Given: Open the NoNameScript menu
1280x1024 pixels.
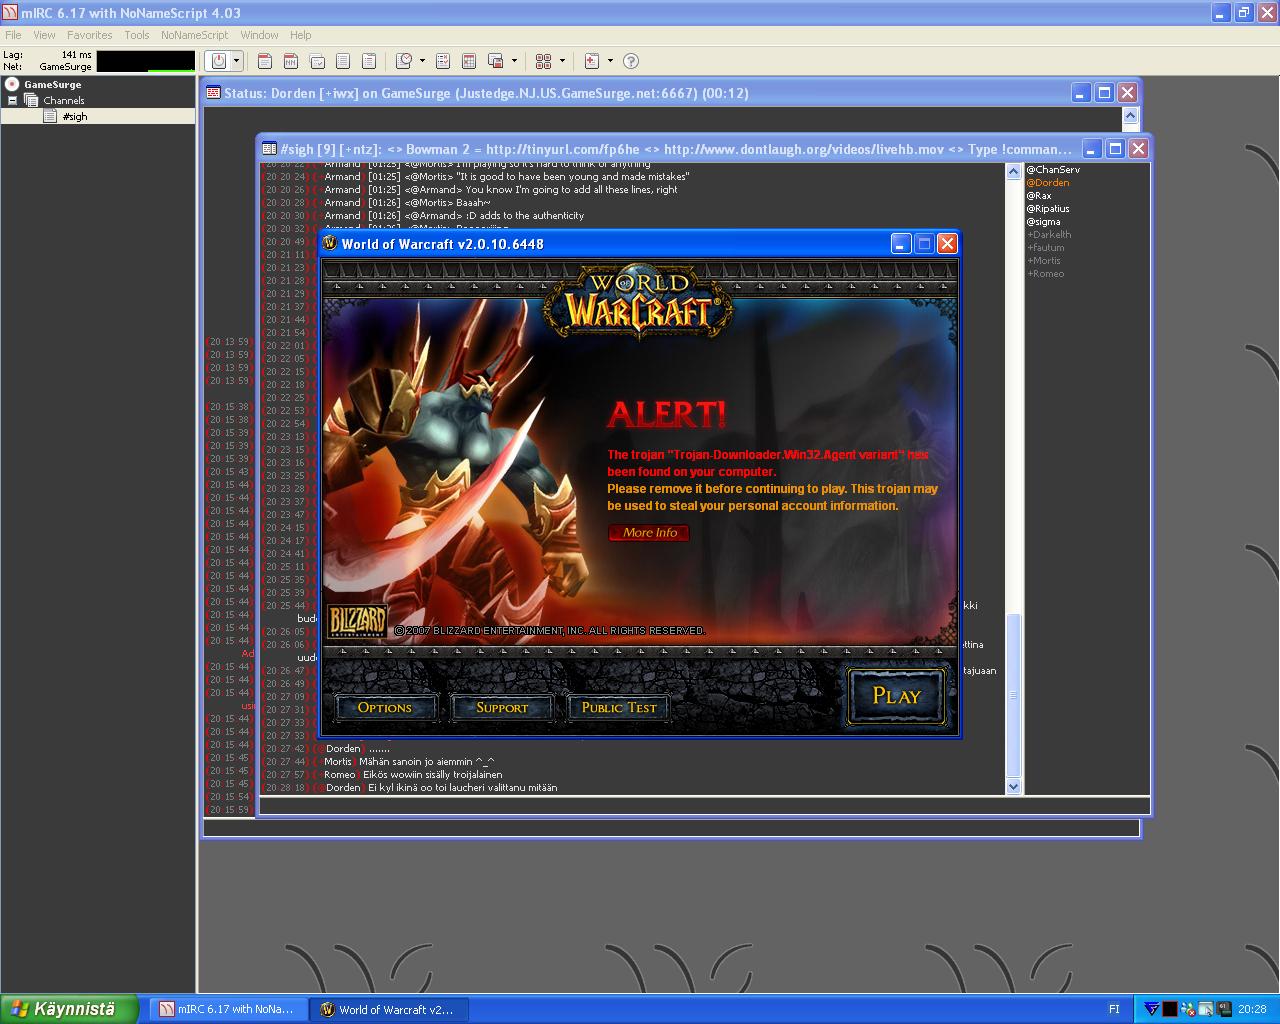Looking at the screenshot, I should click(x=195, y=35).
